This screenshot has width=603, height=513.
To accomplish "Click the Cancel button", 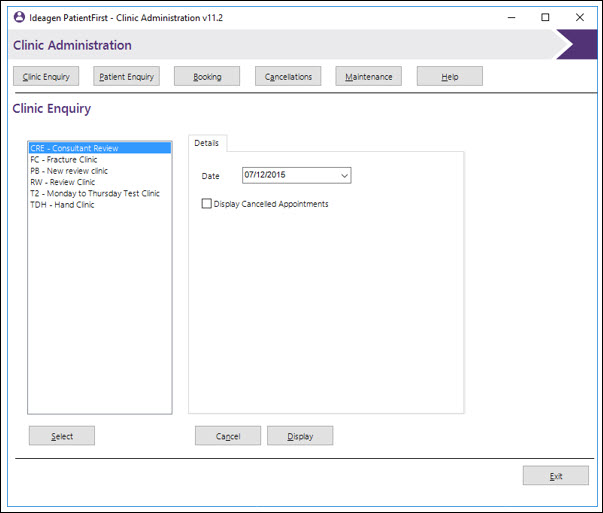I will 228,436.
